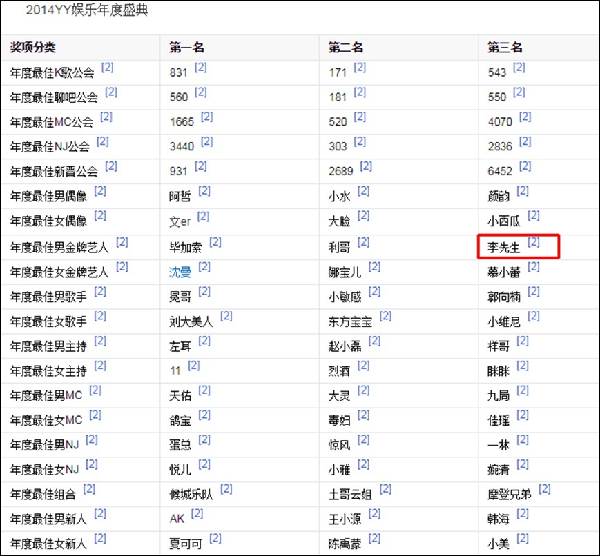The image size is (600, 556).
Task: Open the blue 沈曼 hyperlink
Action: pos(180,272)
